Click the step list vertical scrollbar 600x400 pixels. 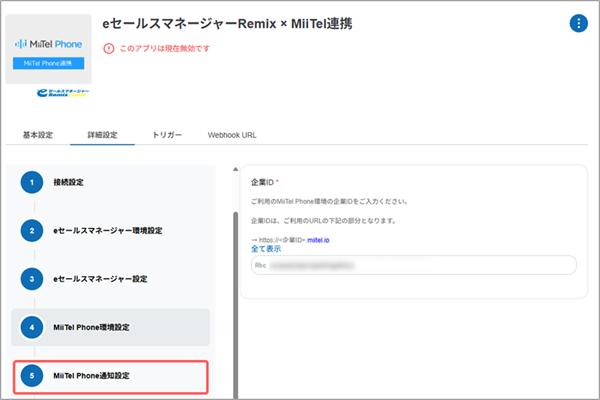(x=235, y=300)
